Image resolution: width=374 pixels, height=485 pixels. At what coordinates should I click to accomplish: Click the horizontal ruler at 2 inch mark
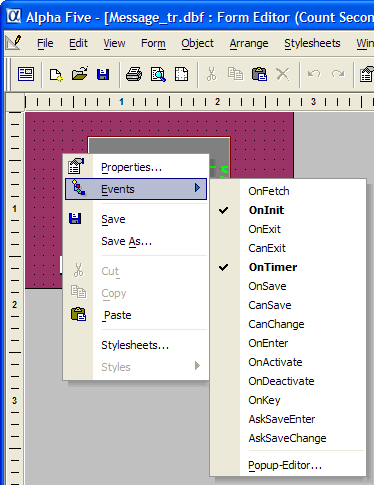(217, 101)
